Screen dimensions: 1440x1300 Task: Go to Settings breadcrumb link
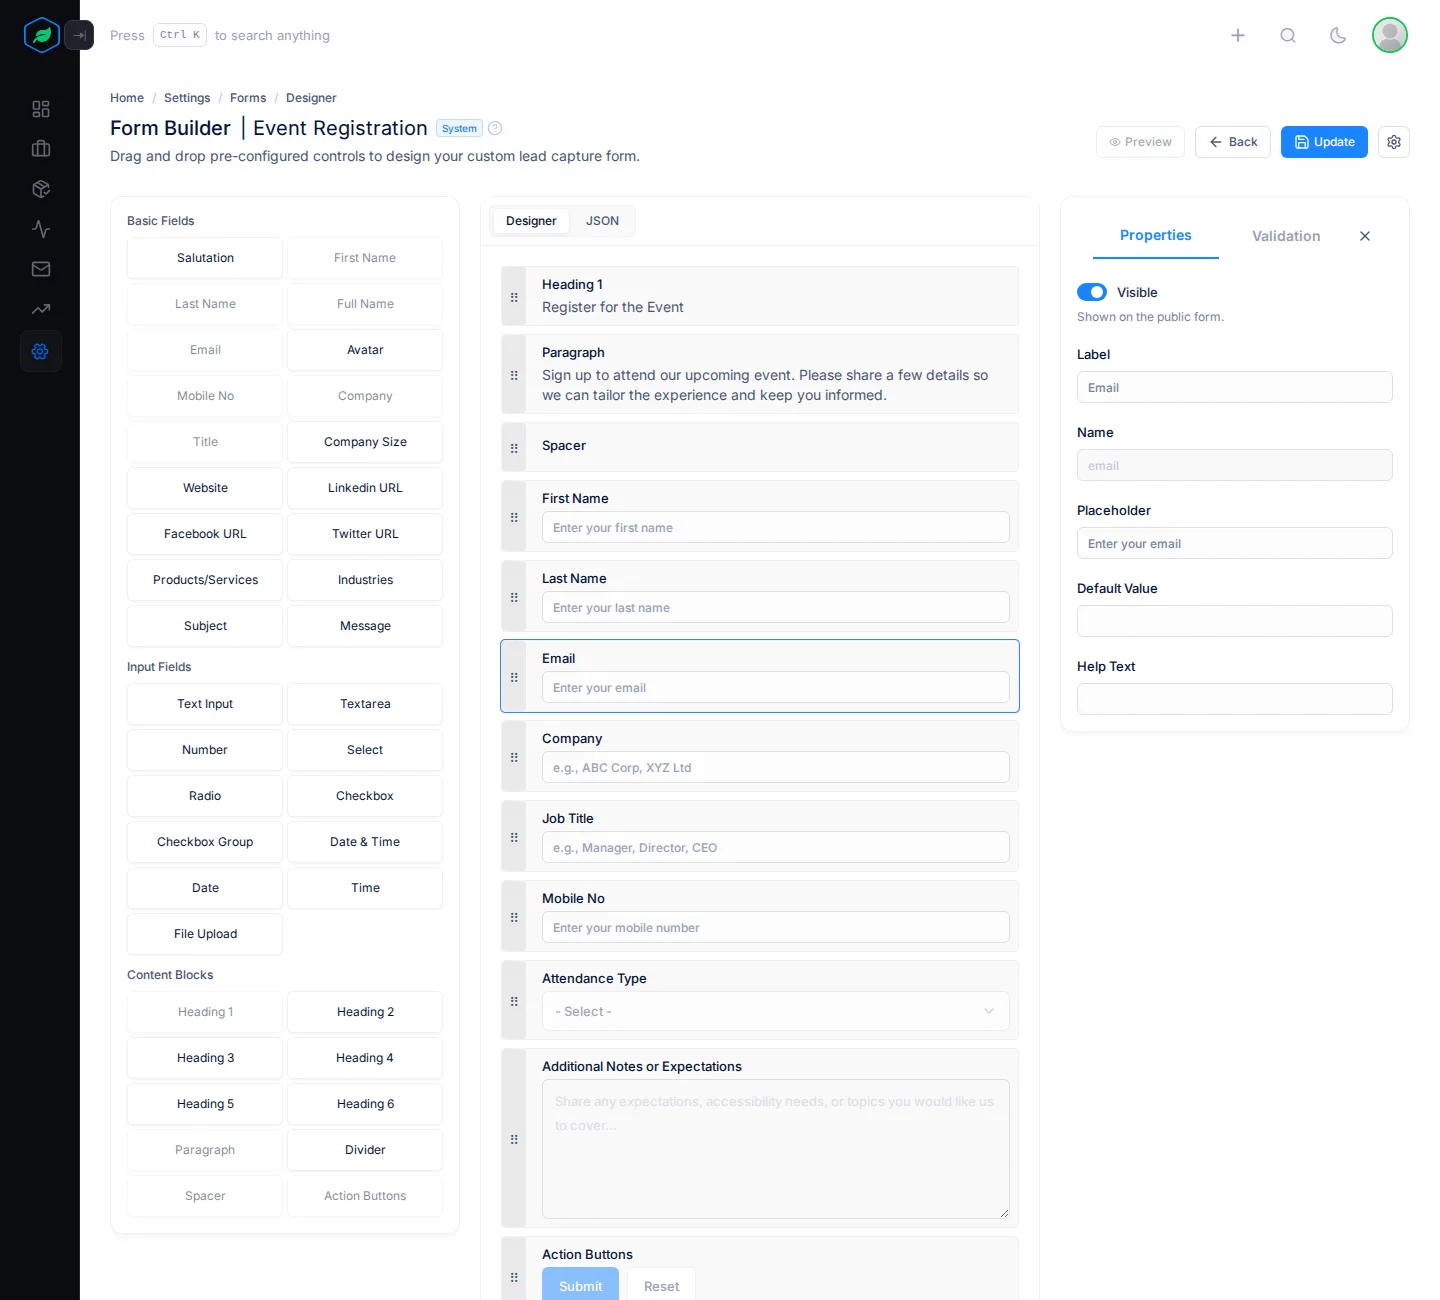pos(187,98)
